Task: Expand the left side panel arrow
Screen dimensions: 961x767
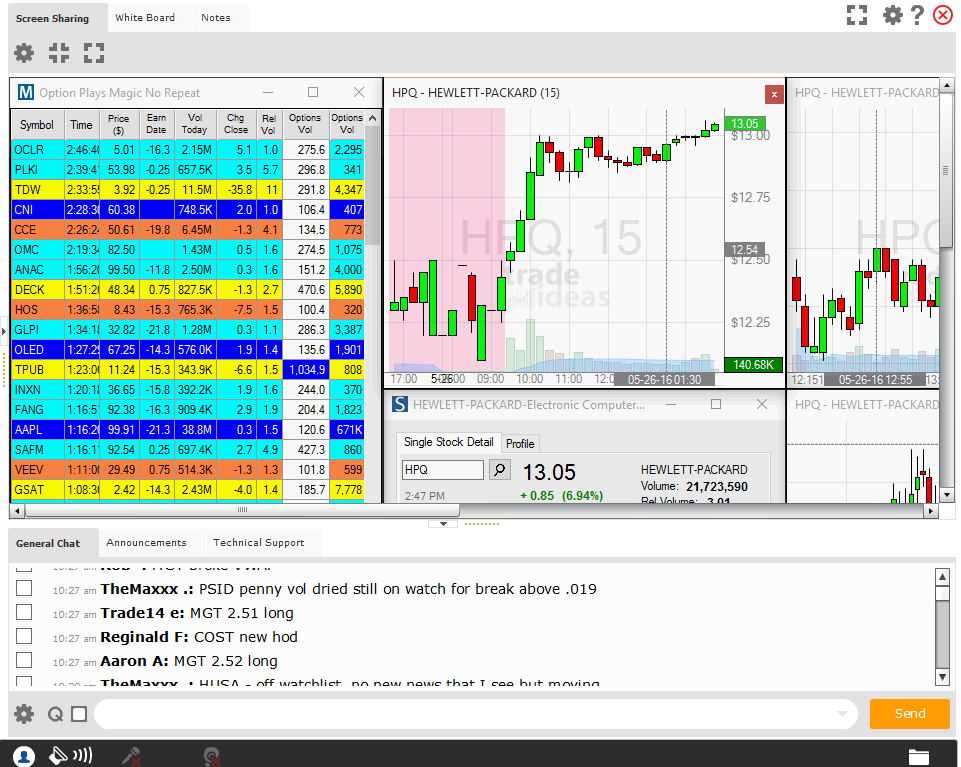Action: [x=4, y=330]
